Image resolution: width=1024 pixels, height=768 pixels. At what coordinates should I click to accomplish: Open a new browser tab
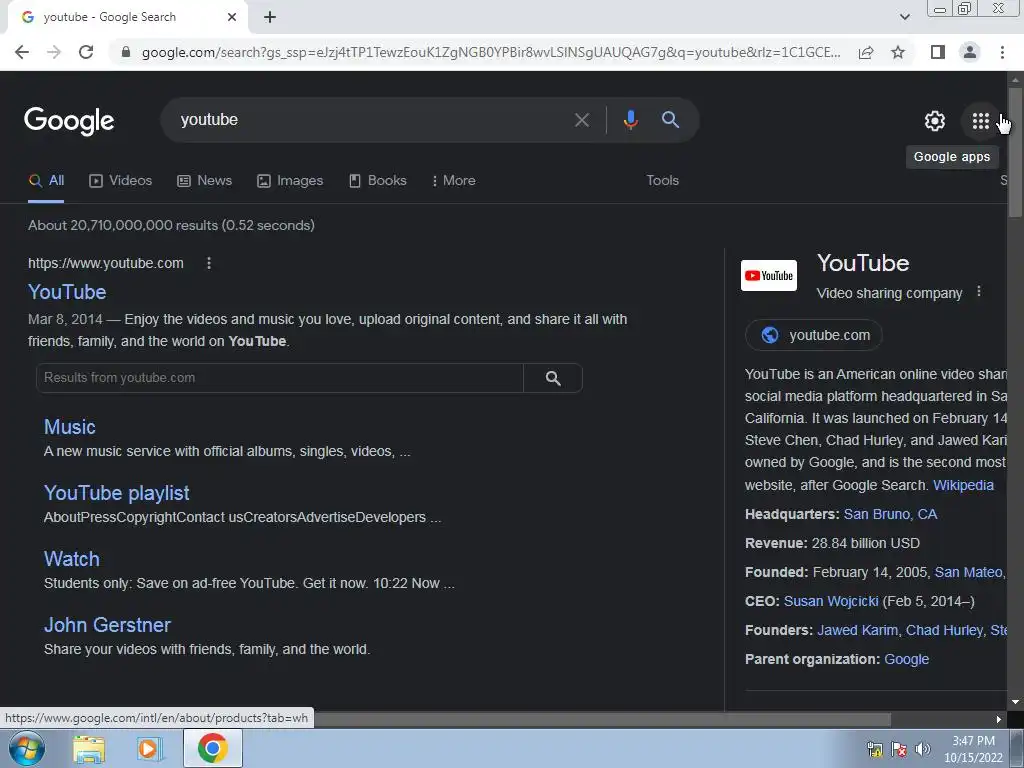click(x=270, y=18)
